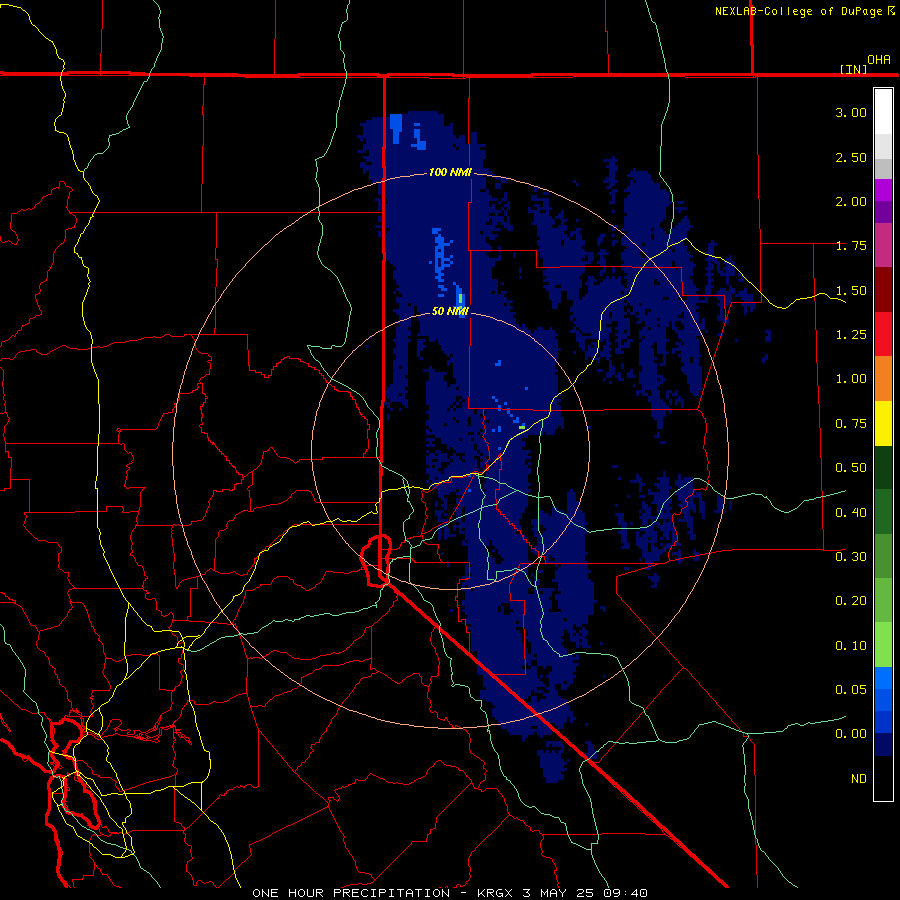Click the 0.40 legend value
This screenshot has height=900, width=900.
[851, 512]
